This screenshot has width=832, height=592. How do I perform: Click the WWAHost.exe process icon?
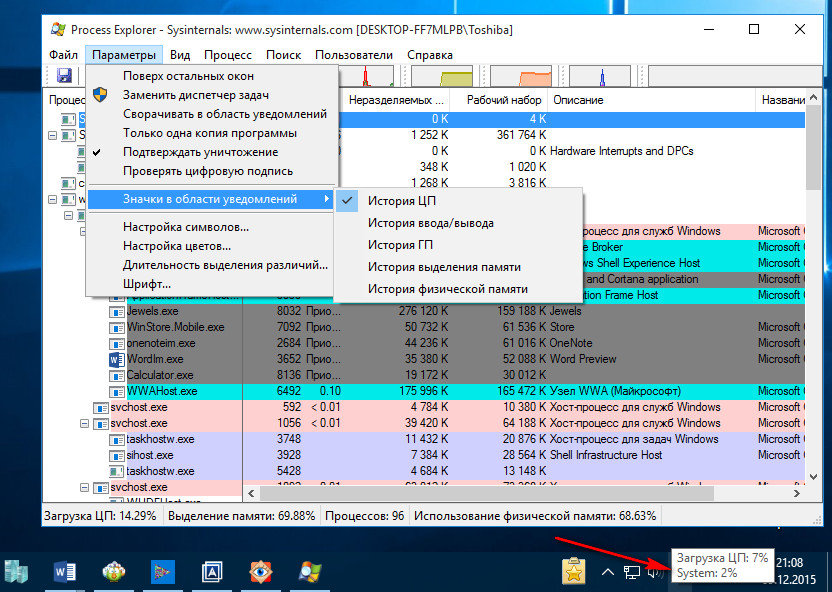tap(116, 391)
